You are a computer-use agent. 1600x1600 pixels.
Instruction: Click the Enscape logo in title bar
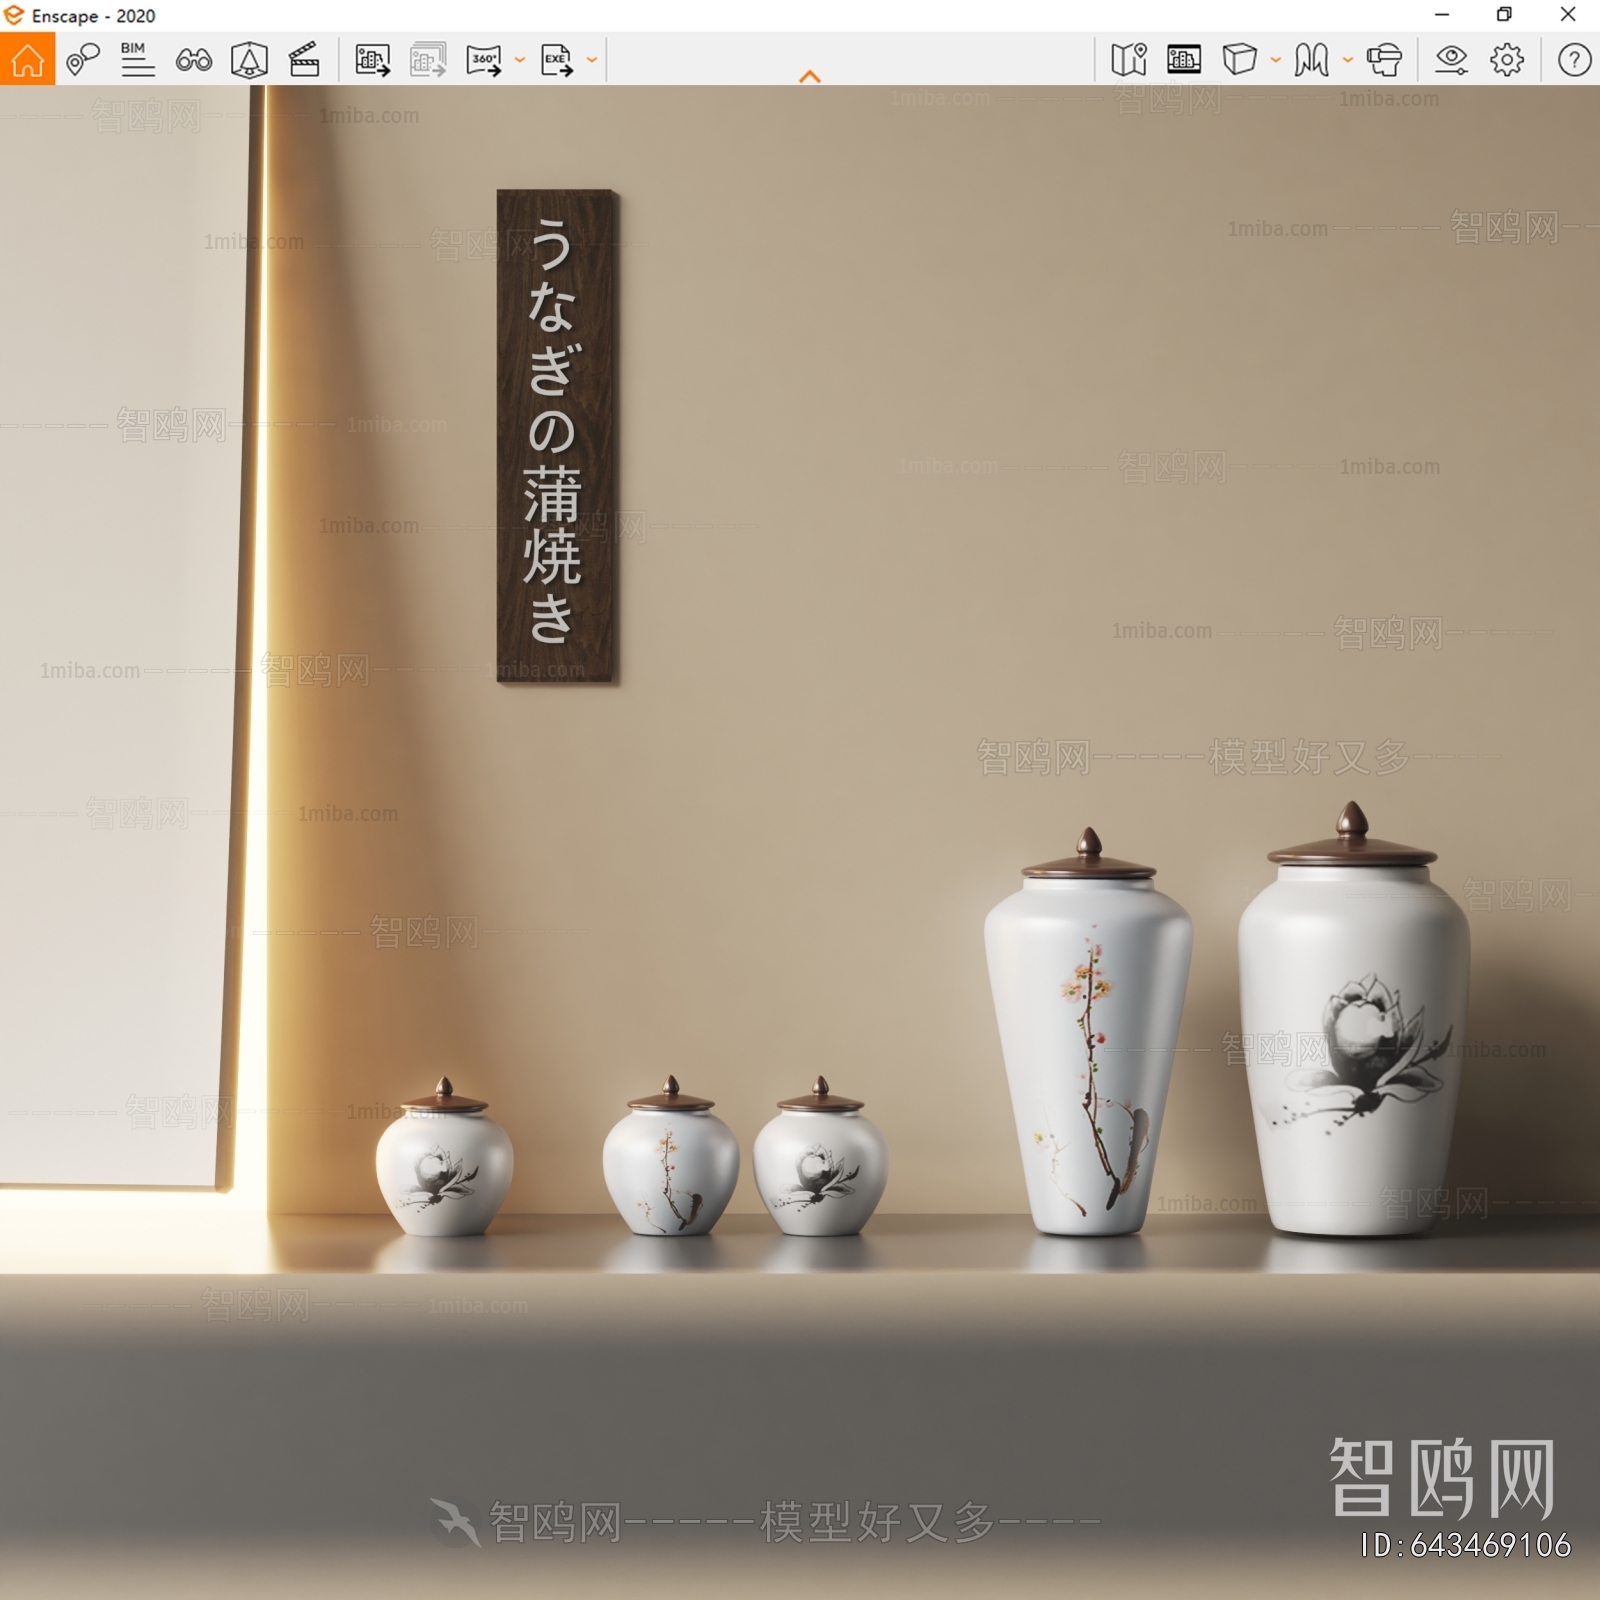(14, 15)
